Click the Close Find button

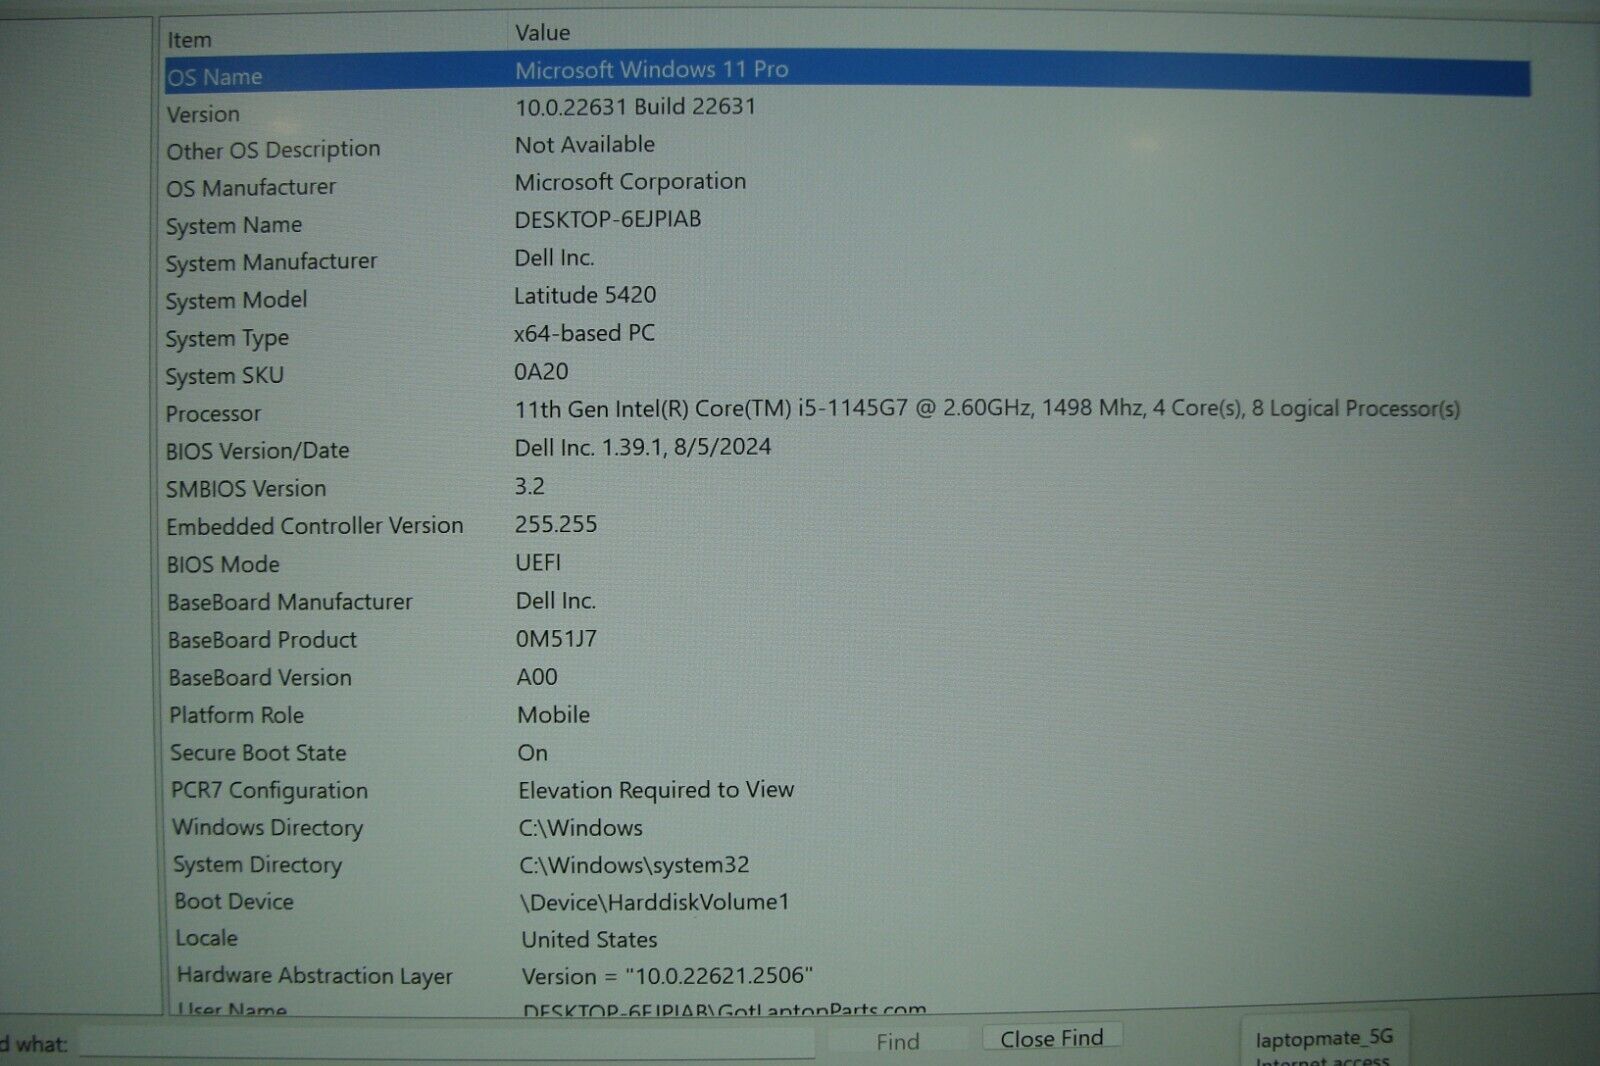pos(1052,1038)
